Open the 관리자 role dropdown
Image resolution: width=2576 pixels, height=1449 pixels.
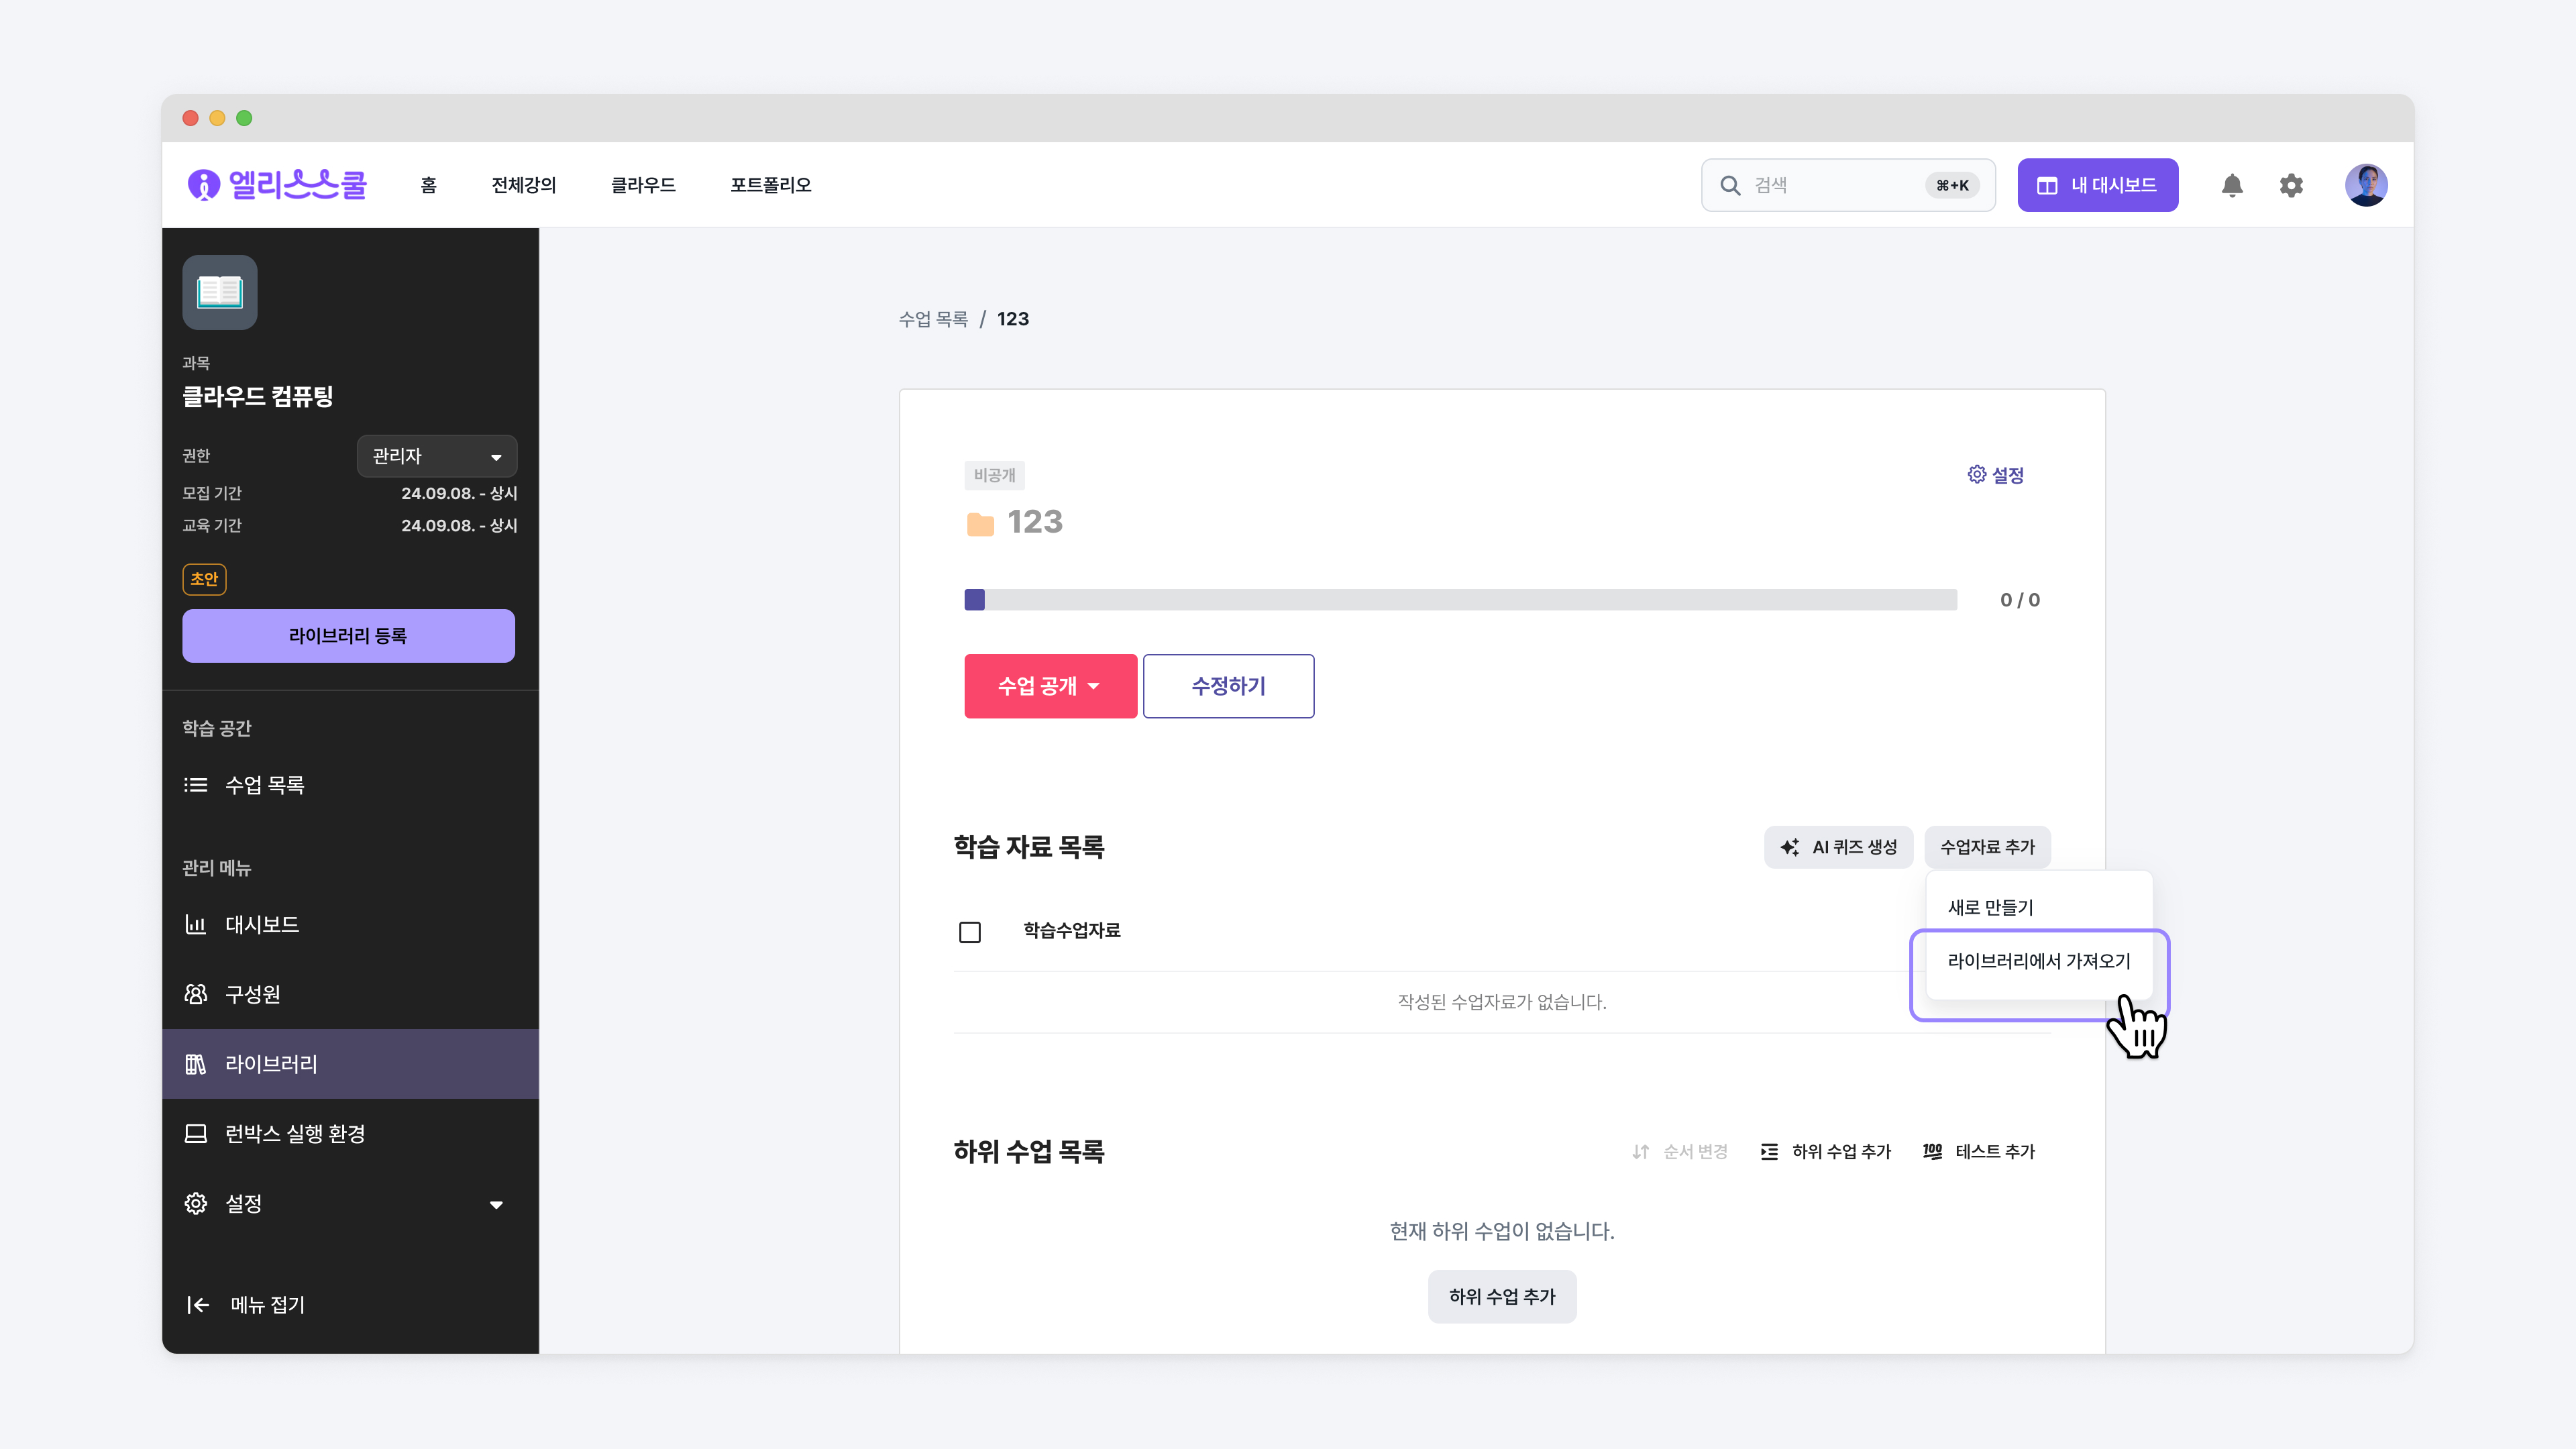[437, 456]
